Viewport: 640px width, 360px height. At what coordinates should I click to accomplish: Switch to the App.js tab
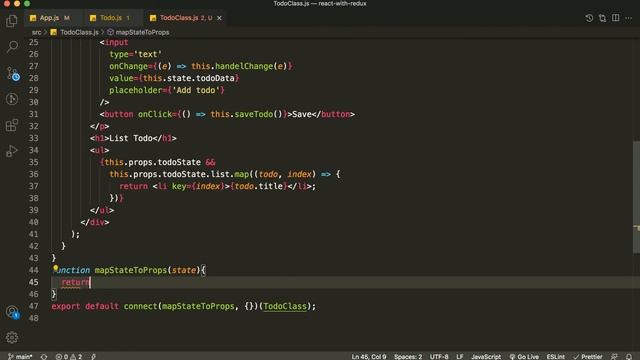[50, 18]
